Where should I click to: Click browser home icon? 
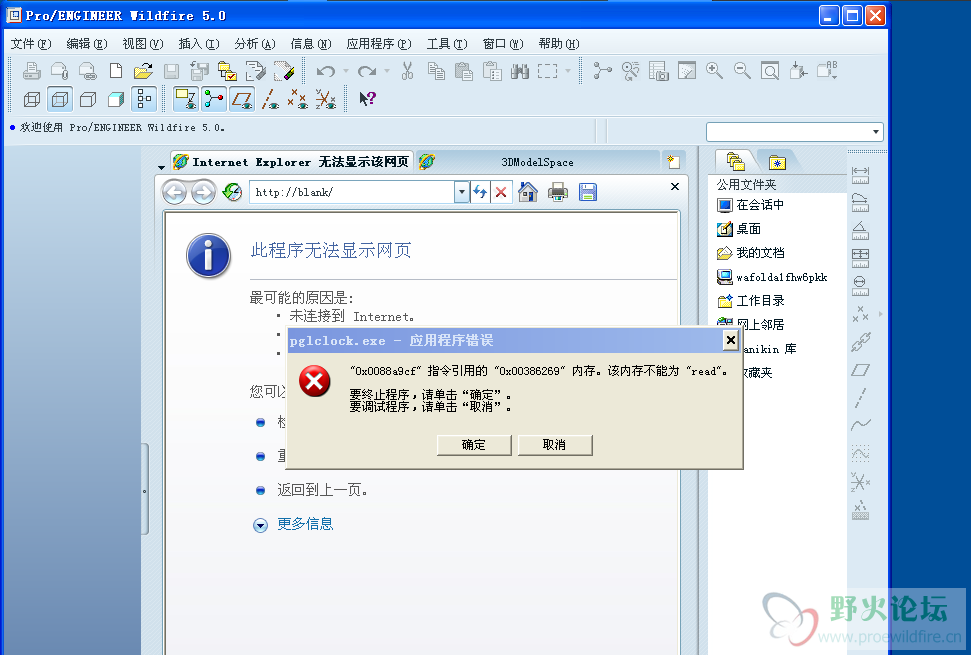click(528, 192)
